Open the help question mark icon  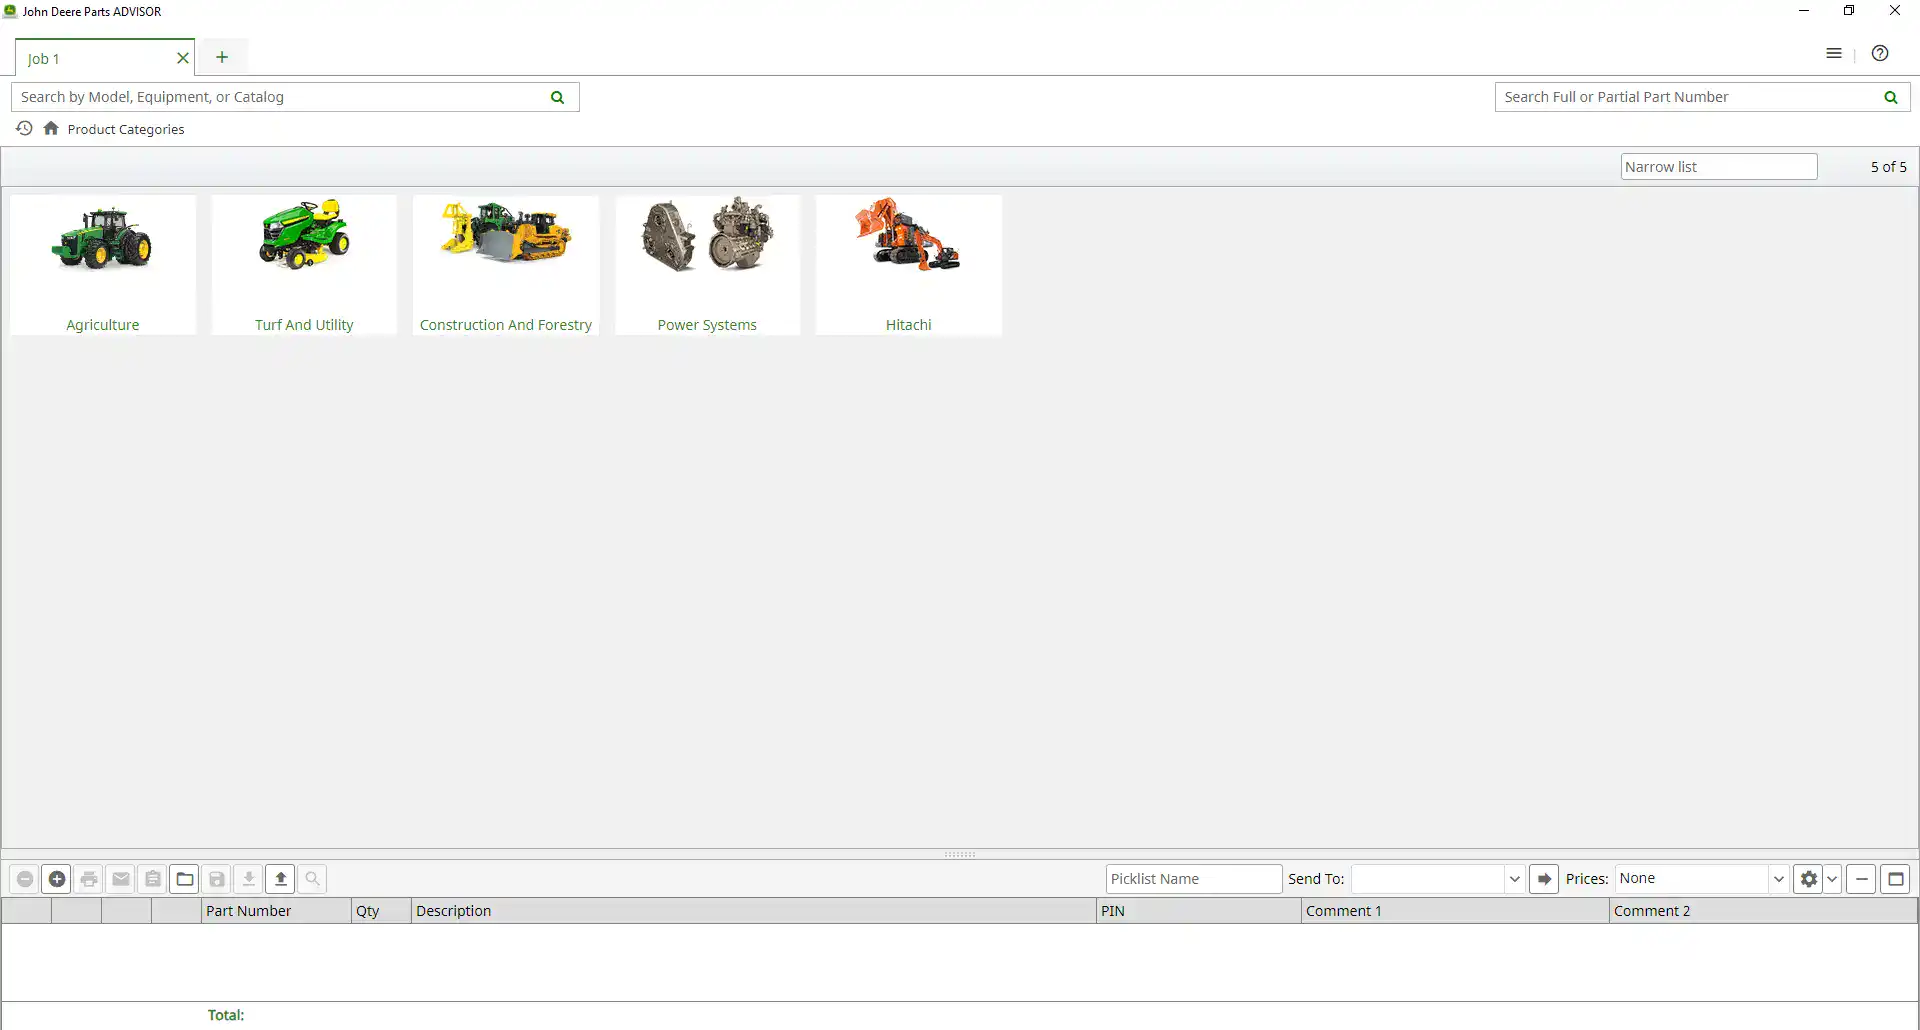1880,54
